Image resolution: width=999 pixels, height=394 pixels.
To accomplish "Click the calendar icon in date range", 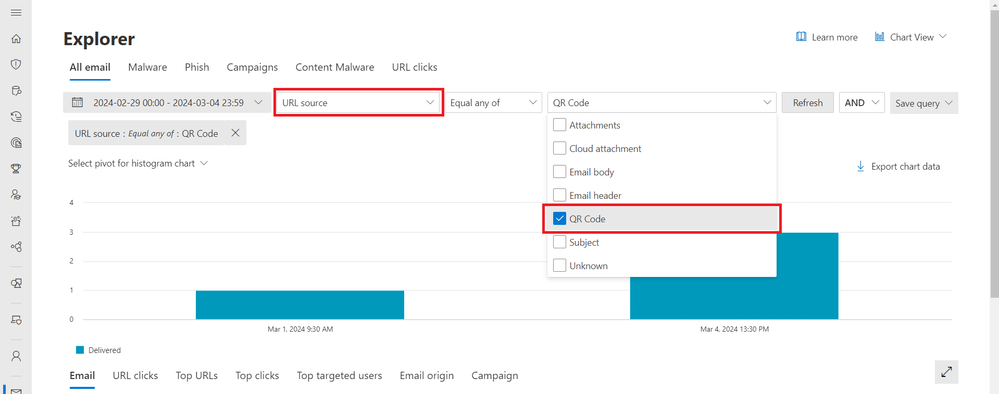I will tap(78, 102).
